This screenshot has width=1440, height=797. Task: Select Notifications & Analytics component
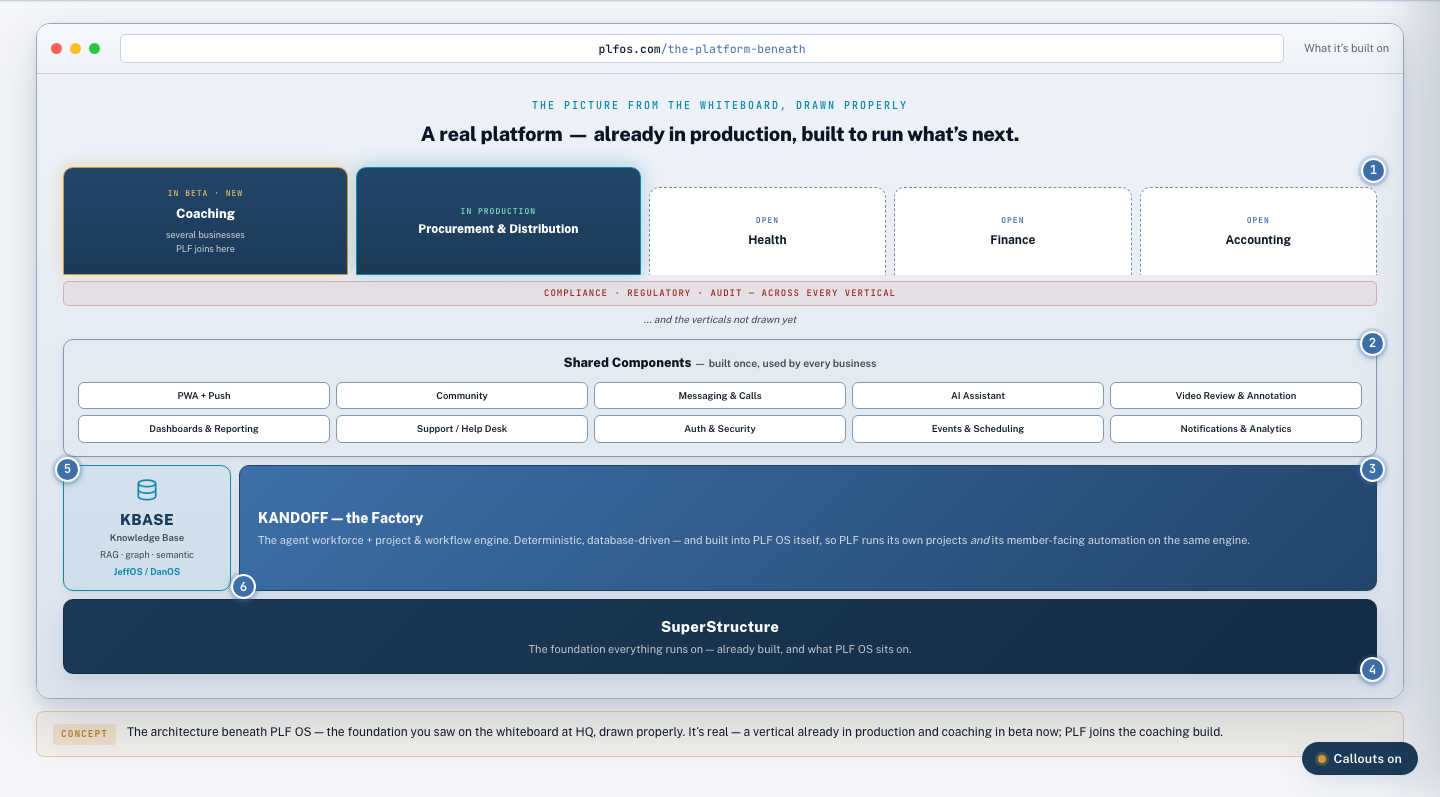(1236, 428)
